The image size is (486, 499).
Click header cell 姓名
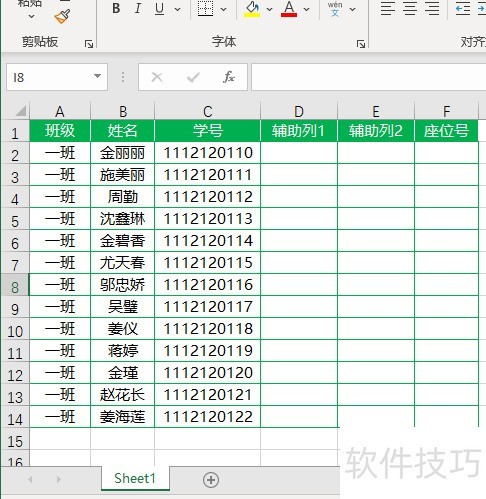123,131
